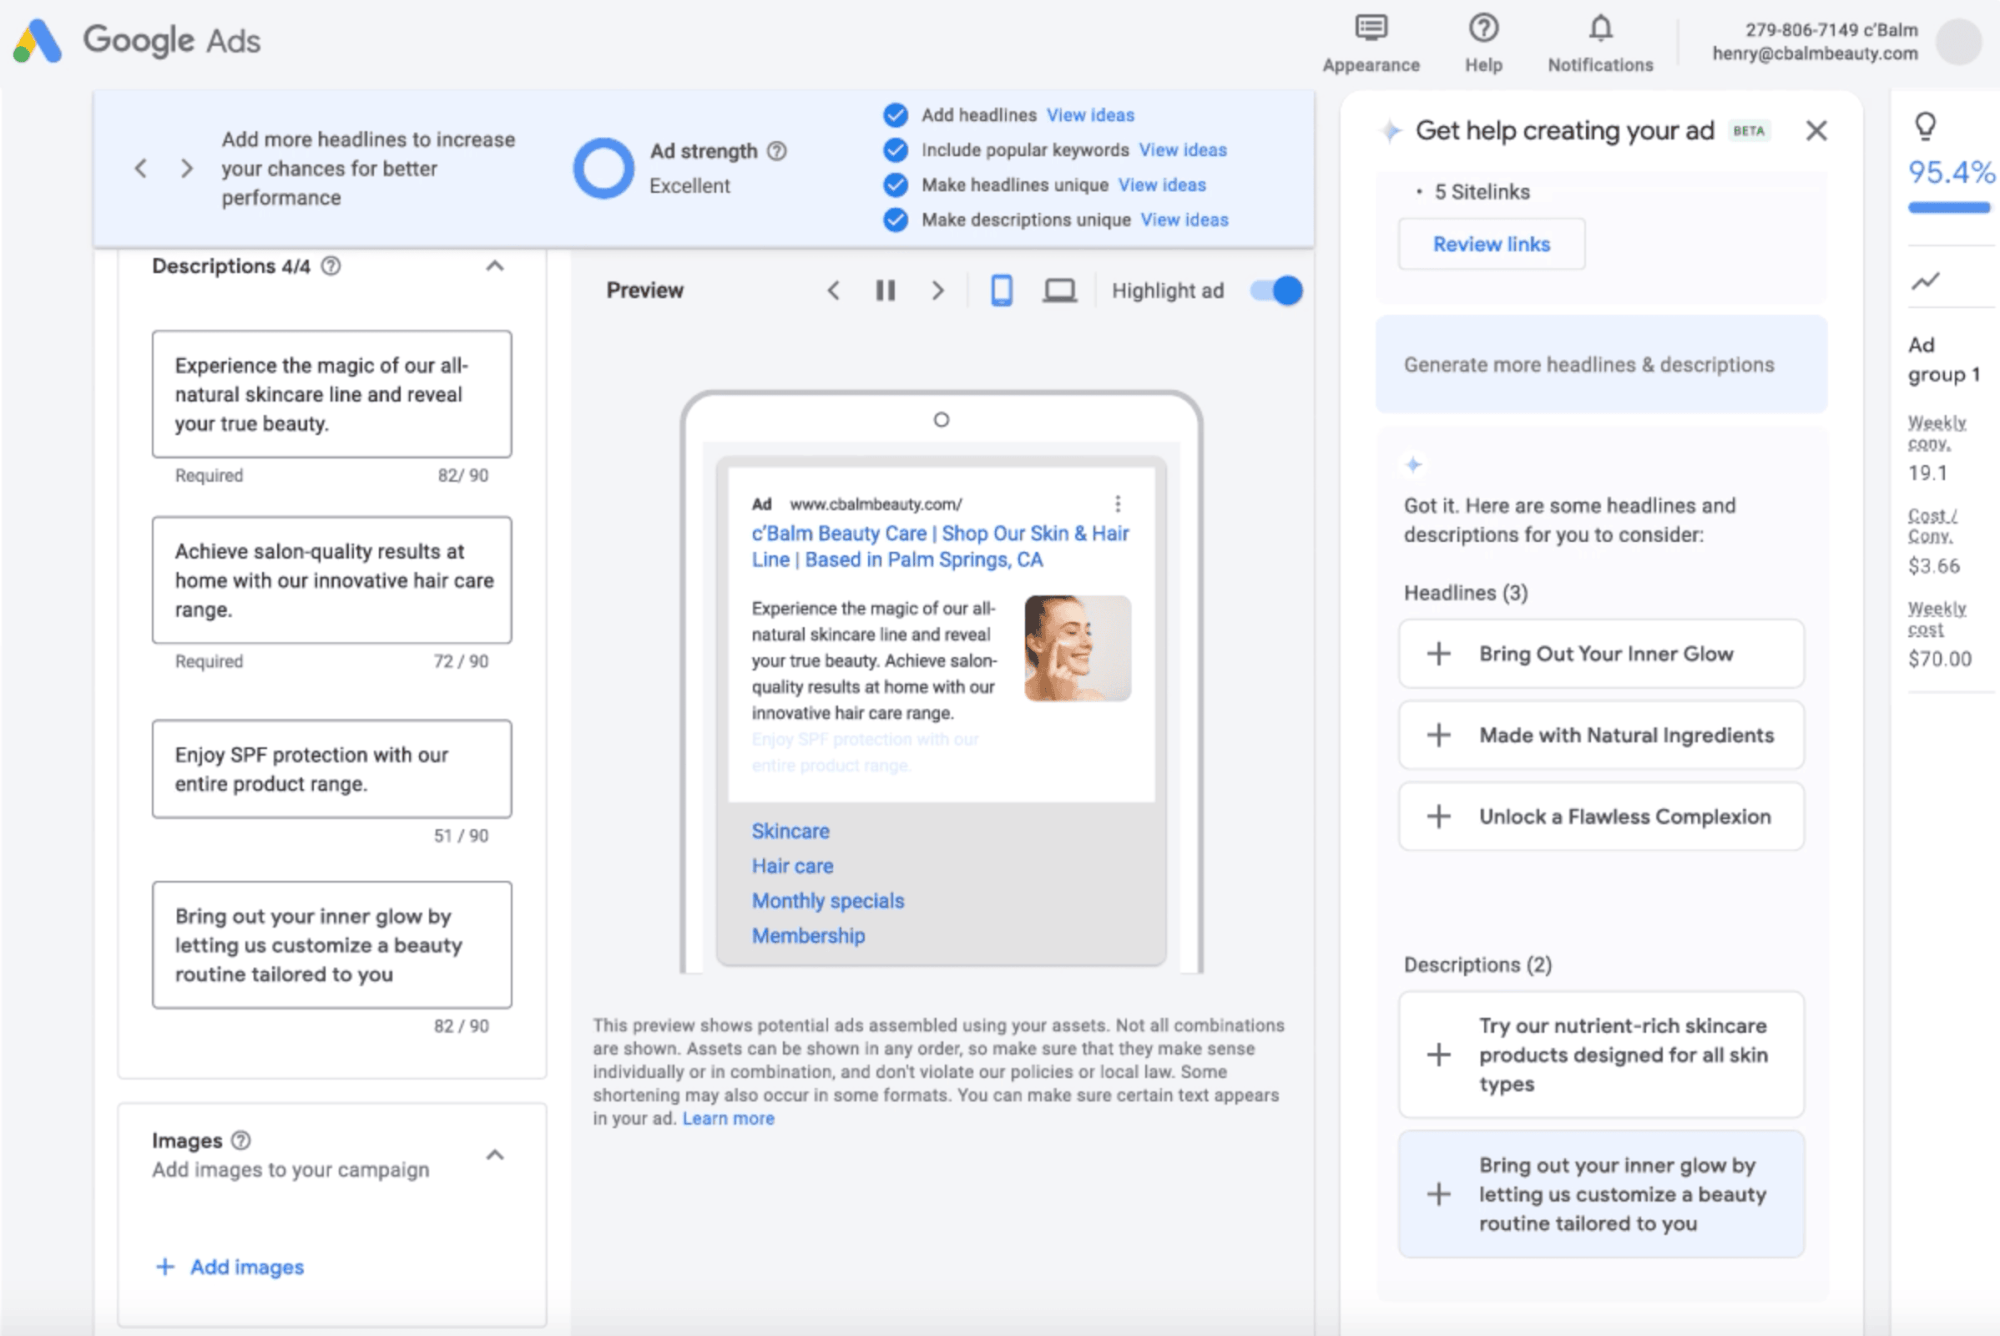The height and width of the screenshot is (1336, 2000).
Task: Select the ad strength progress ring indicator
Action: 604,167
